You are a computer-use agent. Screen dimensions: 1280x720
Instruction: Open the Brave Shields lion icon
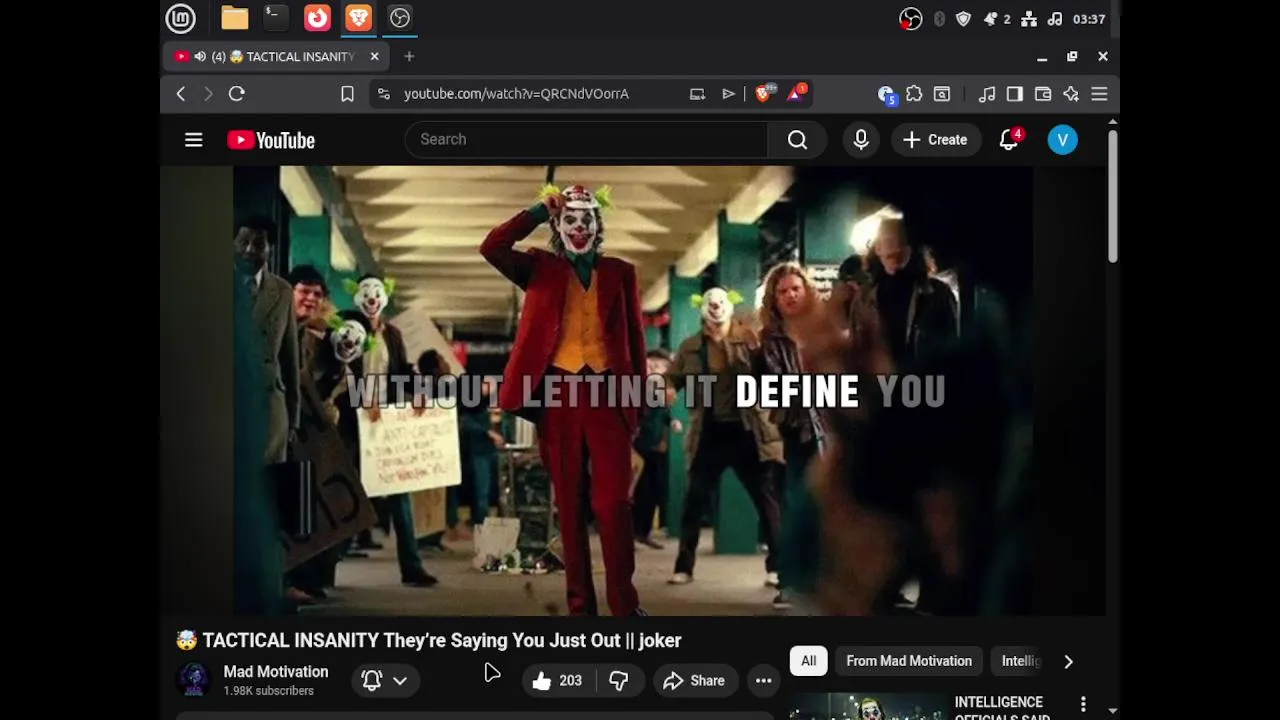(765, 93)
